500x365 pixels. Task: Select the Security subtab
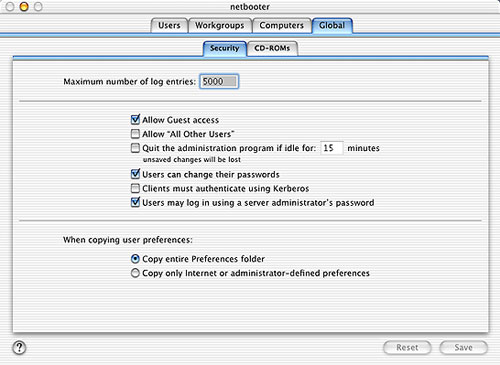tap(225, 49)
